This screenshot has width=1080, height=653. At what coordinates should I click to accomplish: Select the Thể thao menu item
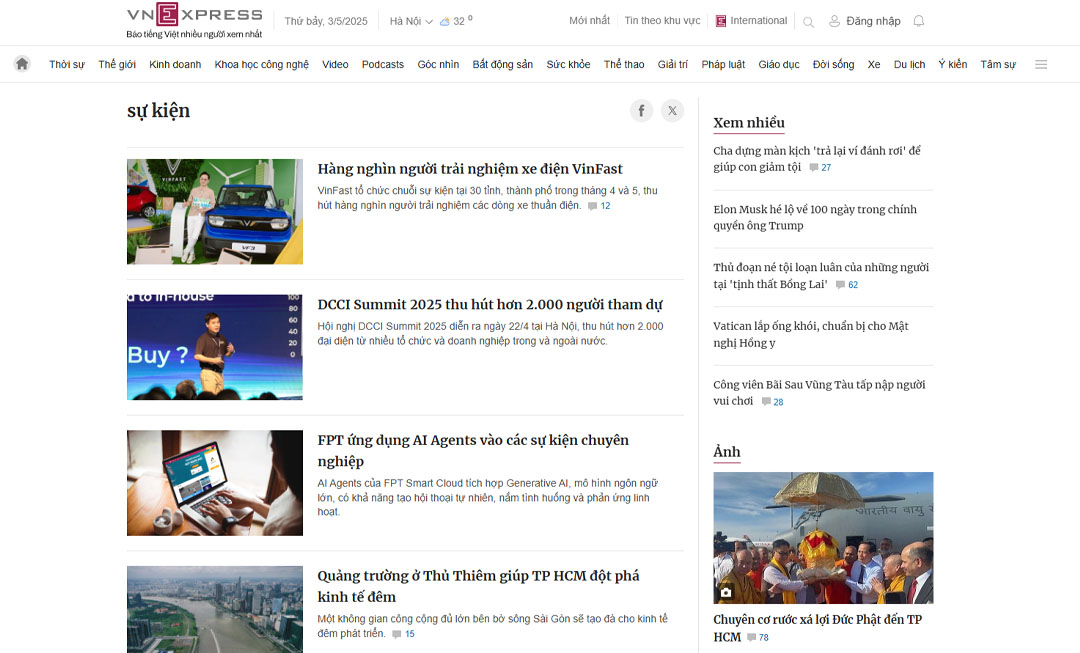624,64
